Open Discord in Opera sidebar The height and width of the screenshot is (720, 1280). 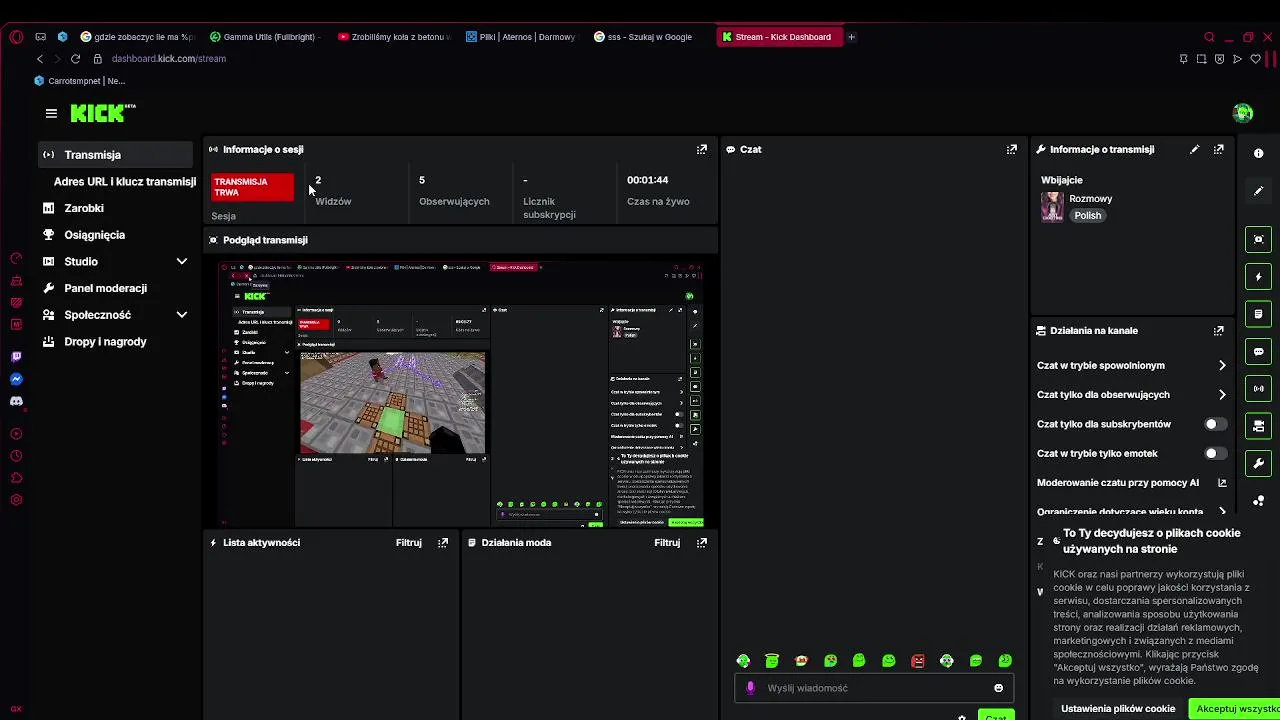(16, 401)
